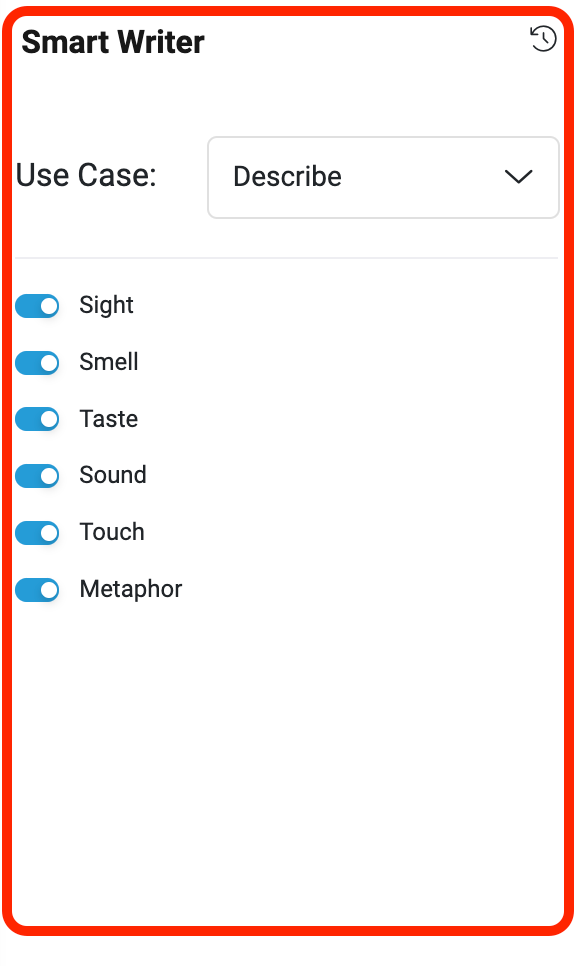Image resolution: width=579 pixels, height=966 pixels.
Task: Select the Describe value text
Action: 287,177
